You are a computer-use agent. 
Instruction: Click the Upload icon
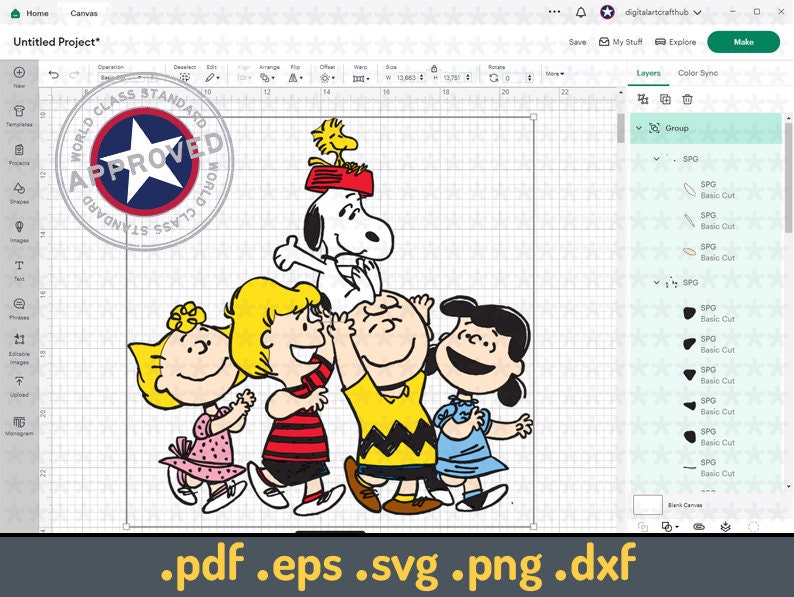tap(19, 381)
